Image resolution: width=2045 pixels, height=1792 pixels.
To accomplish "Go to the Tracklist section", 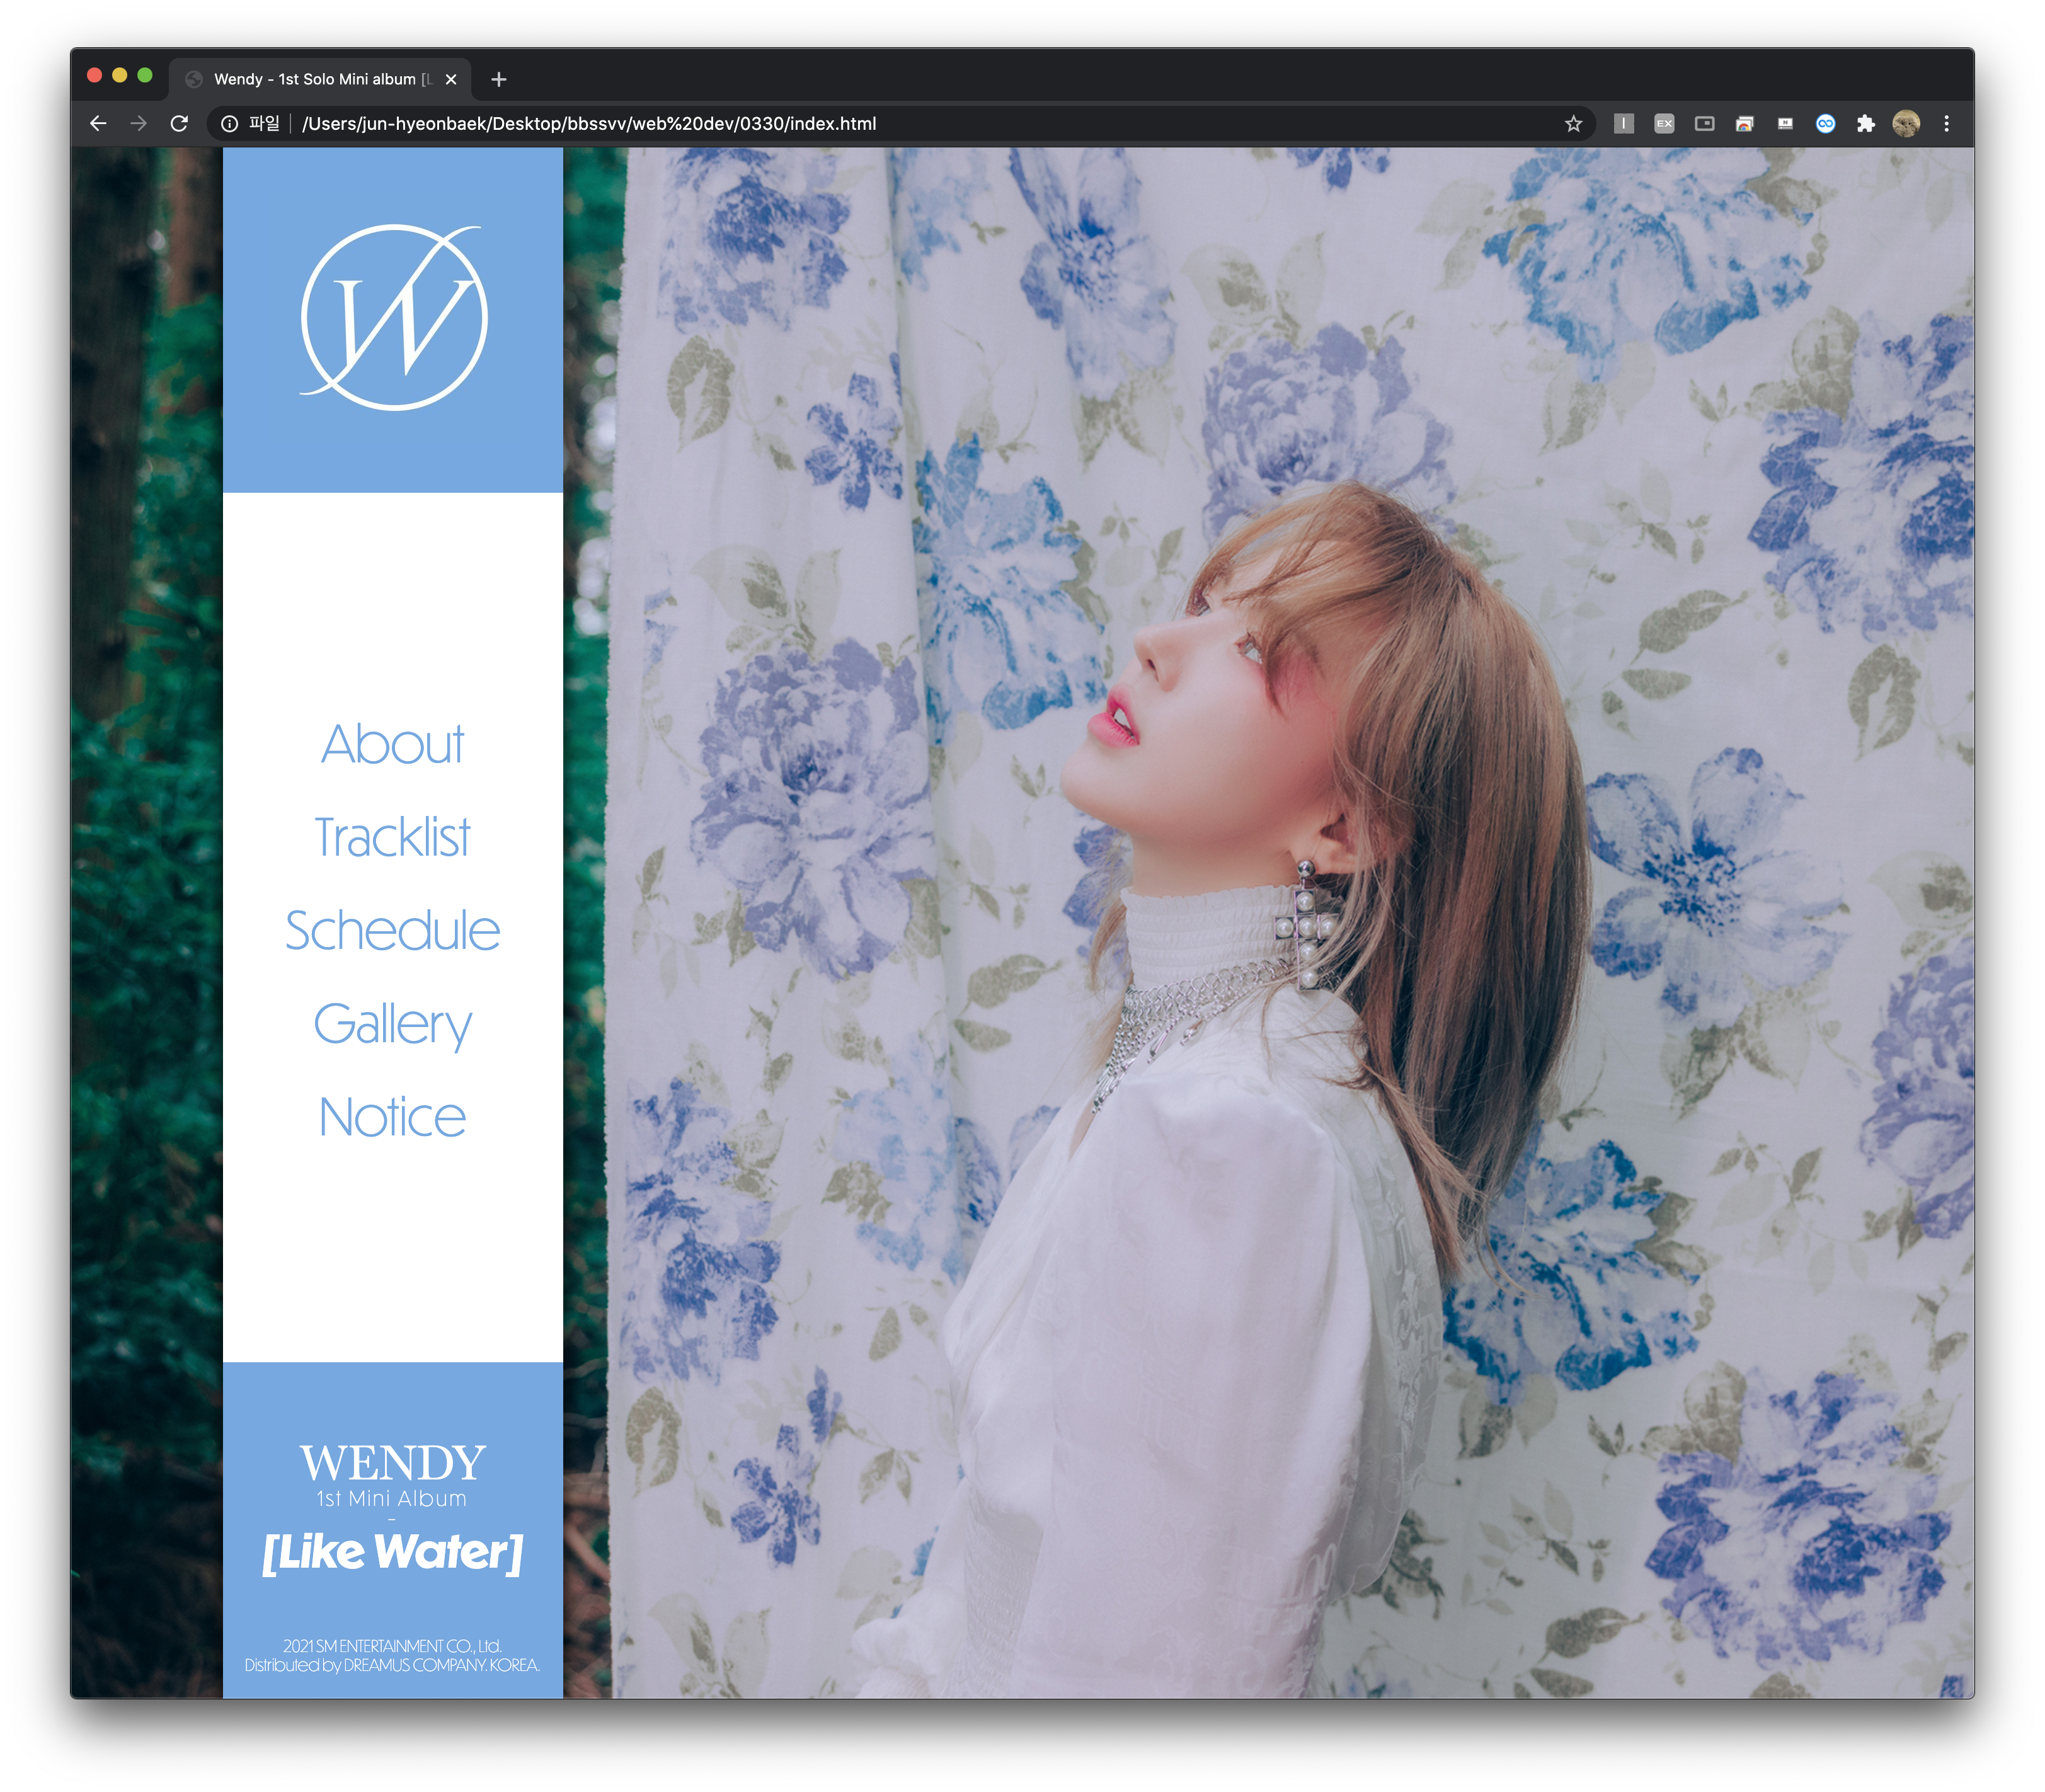I will (x=392, y=837).
